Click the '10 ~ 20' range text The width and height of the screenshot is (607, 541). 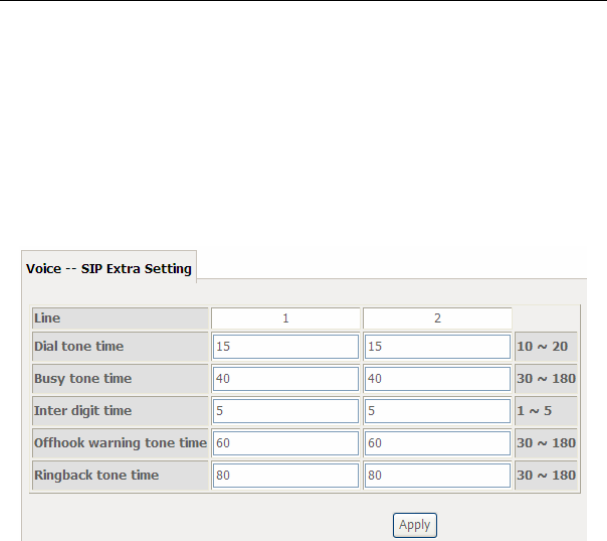click(x=542, y=346)
